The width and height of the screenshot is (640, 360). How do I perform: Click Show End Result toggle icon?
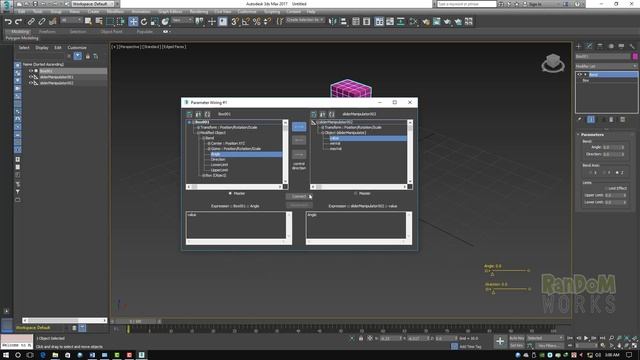[x=591, y=119]
